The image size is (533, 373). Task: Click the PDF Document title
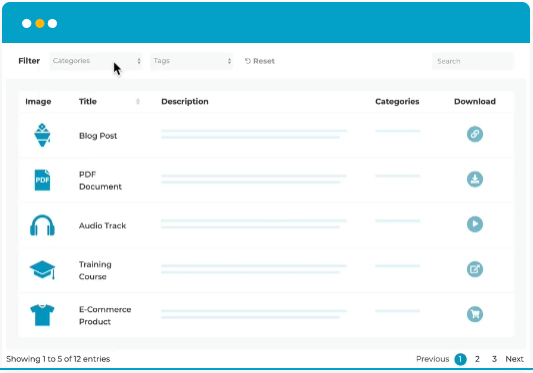coord(100,180)
